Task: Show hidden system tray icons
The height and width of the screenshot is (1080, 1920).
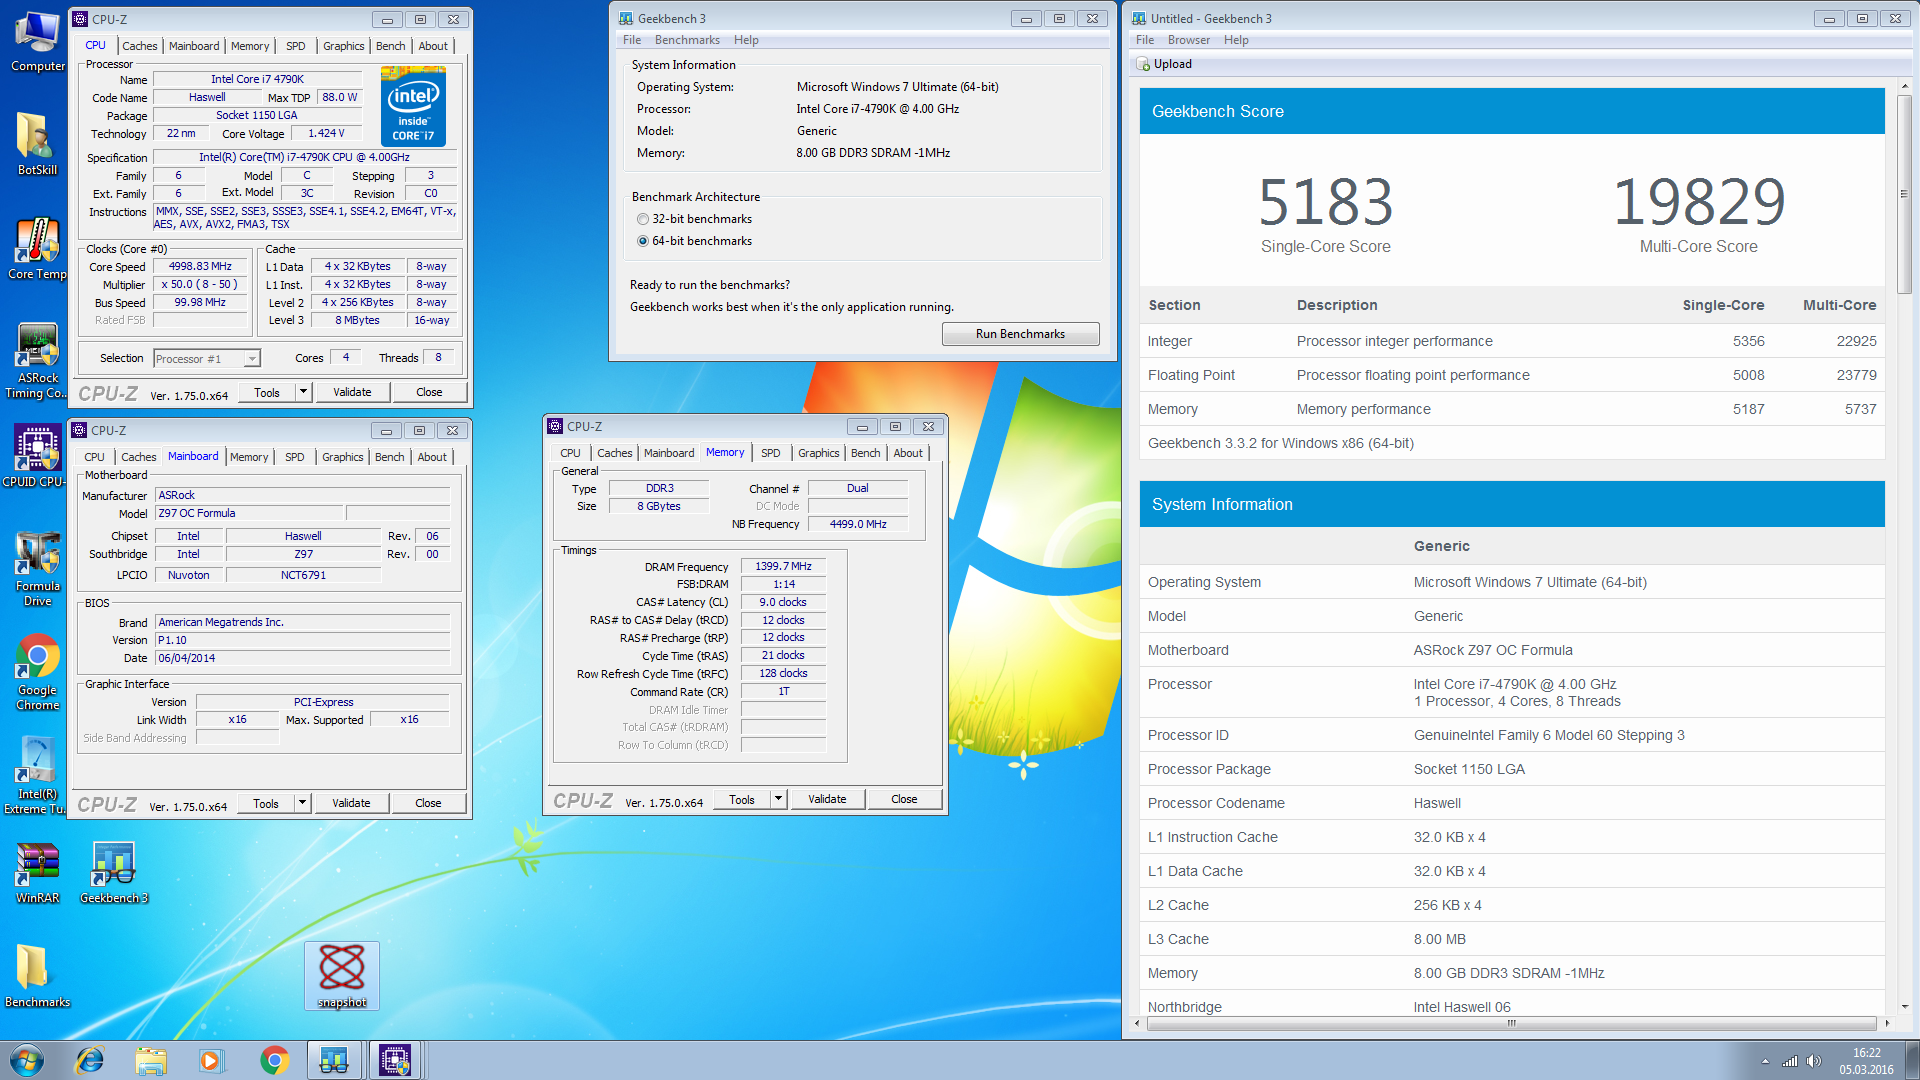Action: [x=1765, y=1061]
